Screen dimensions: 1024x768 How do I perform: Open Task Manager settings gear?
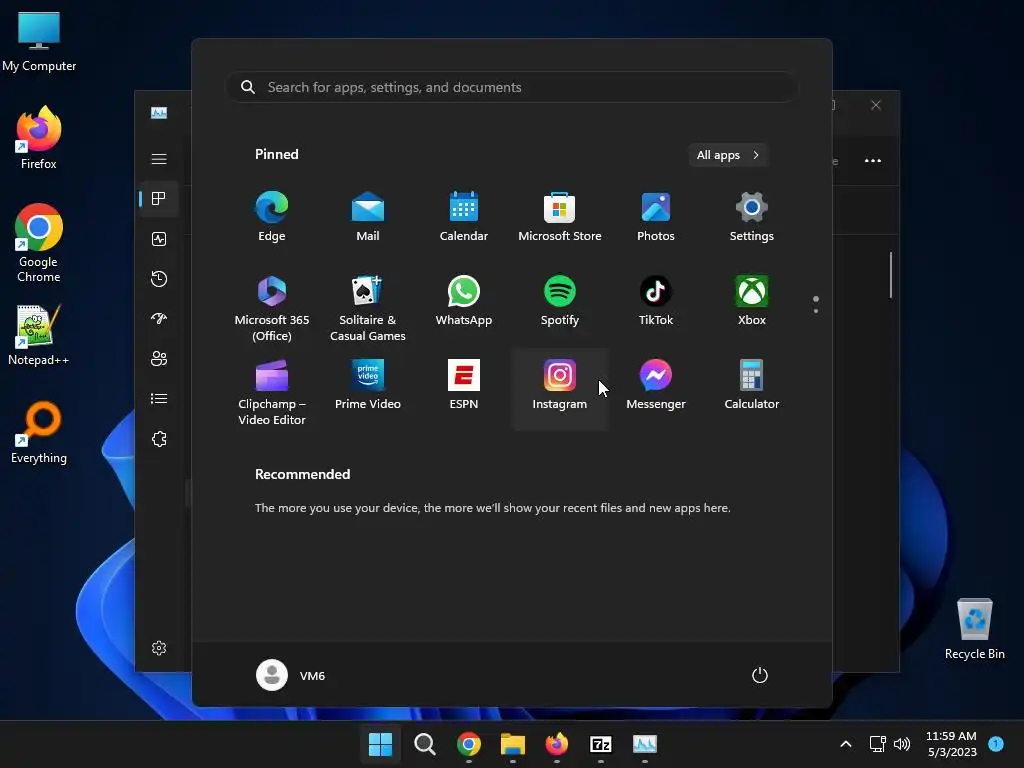click(159, 648)
